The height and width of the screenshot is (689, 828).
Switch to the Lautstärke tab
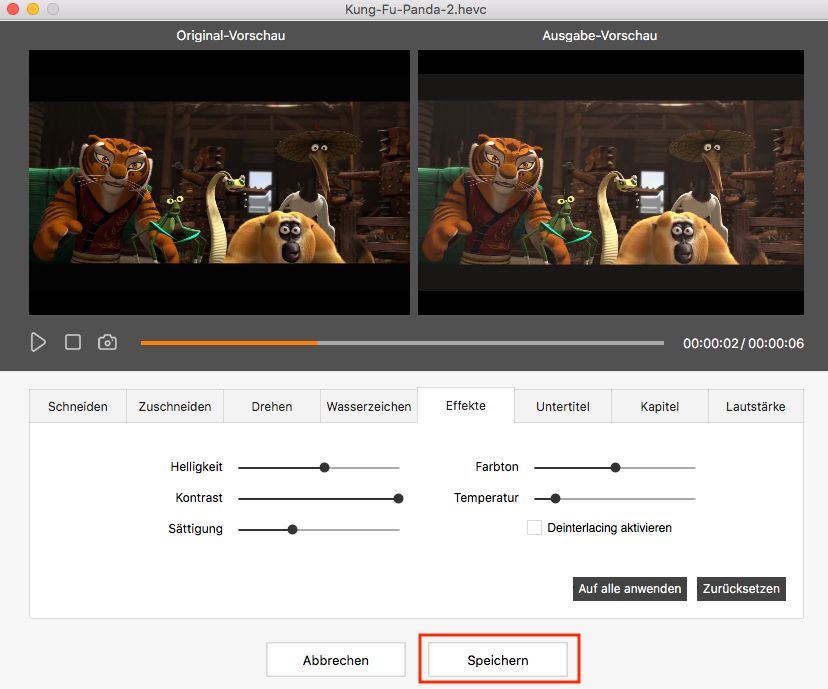point(756,407)
